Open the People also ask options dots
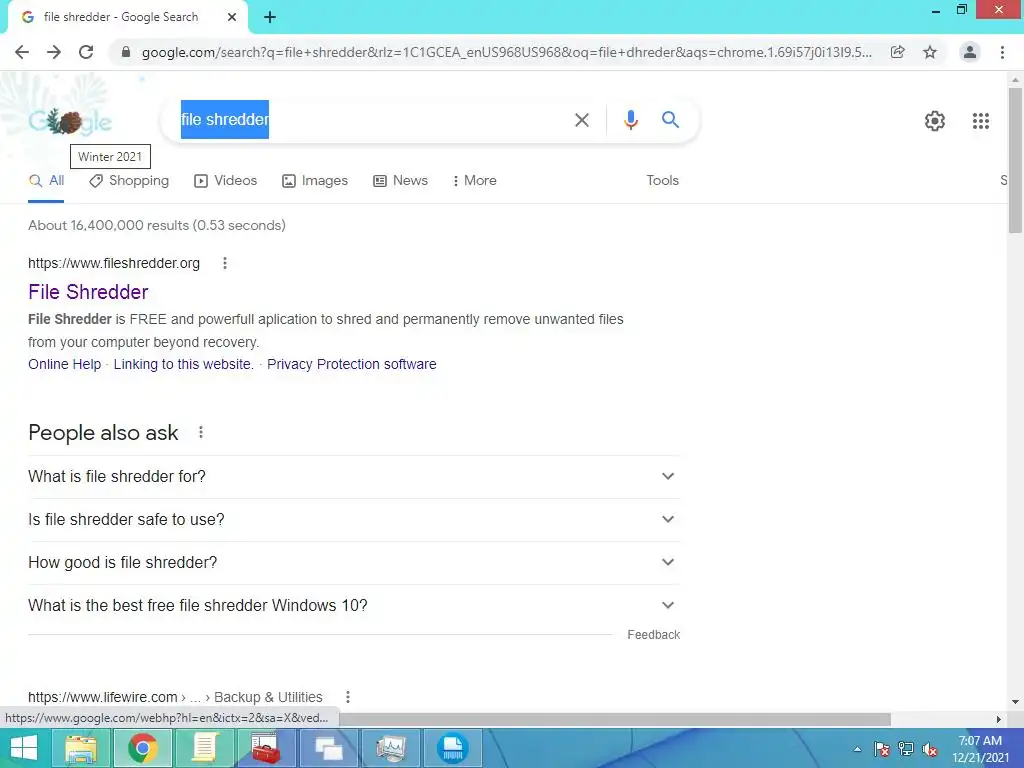 201,432
